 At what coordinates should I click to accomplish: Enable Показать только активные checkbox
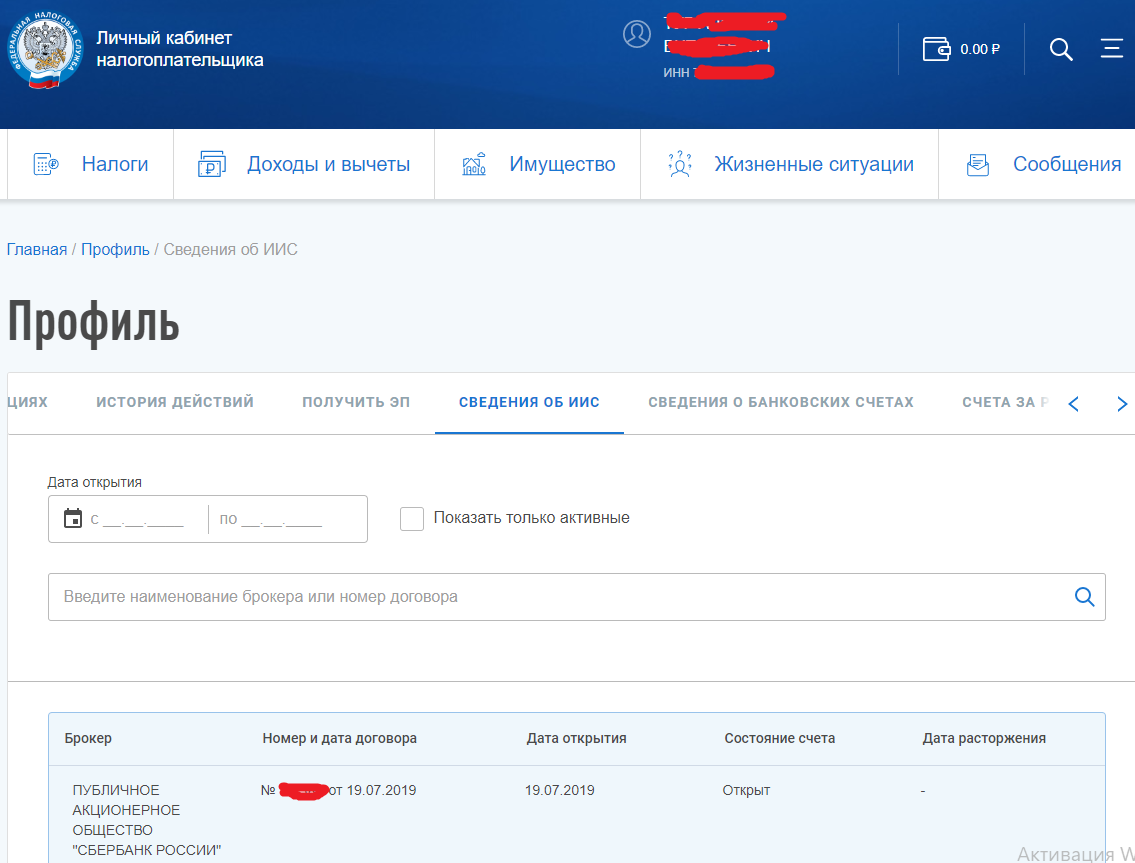pyautogui.click(x=411, y=518)
